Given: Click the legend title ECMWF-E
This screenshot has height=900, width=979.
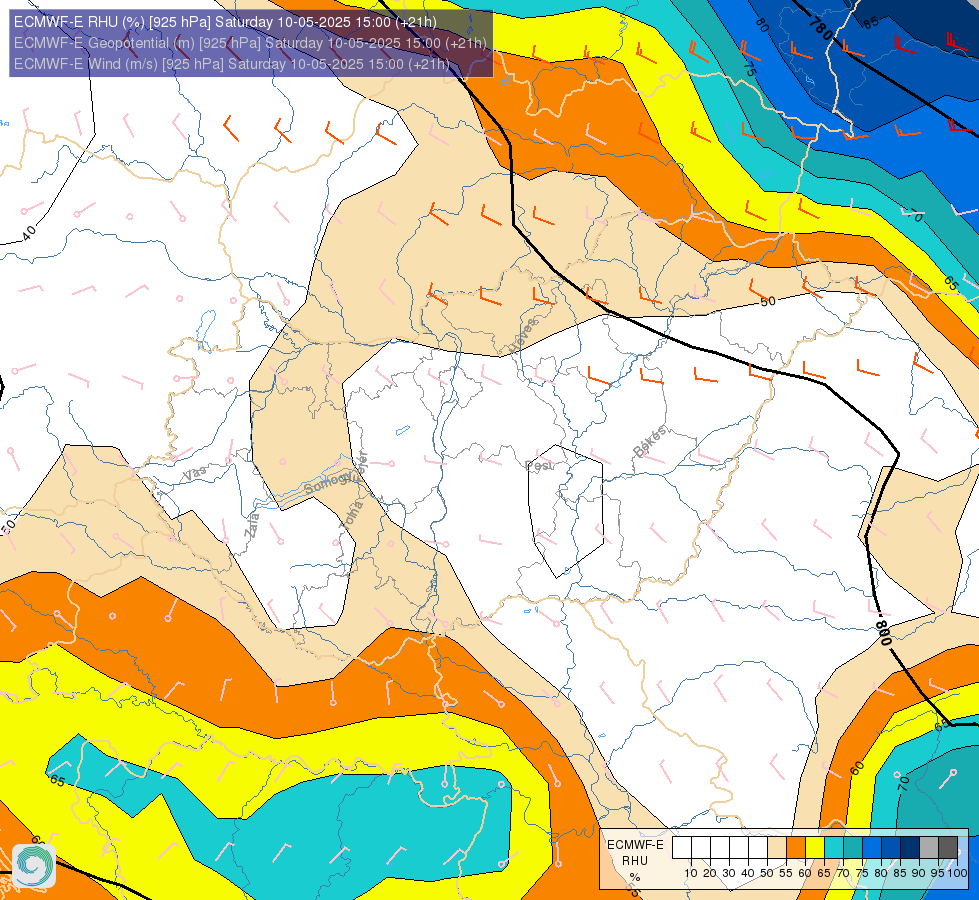Looking at the screenshot, I should [636, 845].
